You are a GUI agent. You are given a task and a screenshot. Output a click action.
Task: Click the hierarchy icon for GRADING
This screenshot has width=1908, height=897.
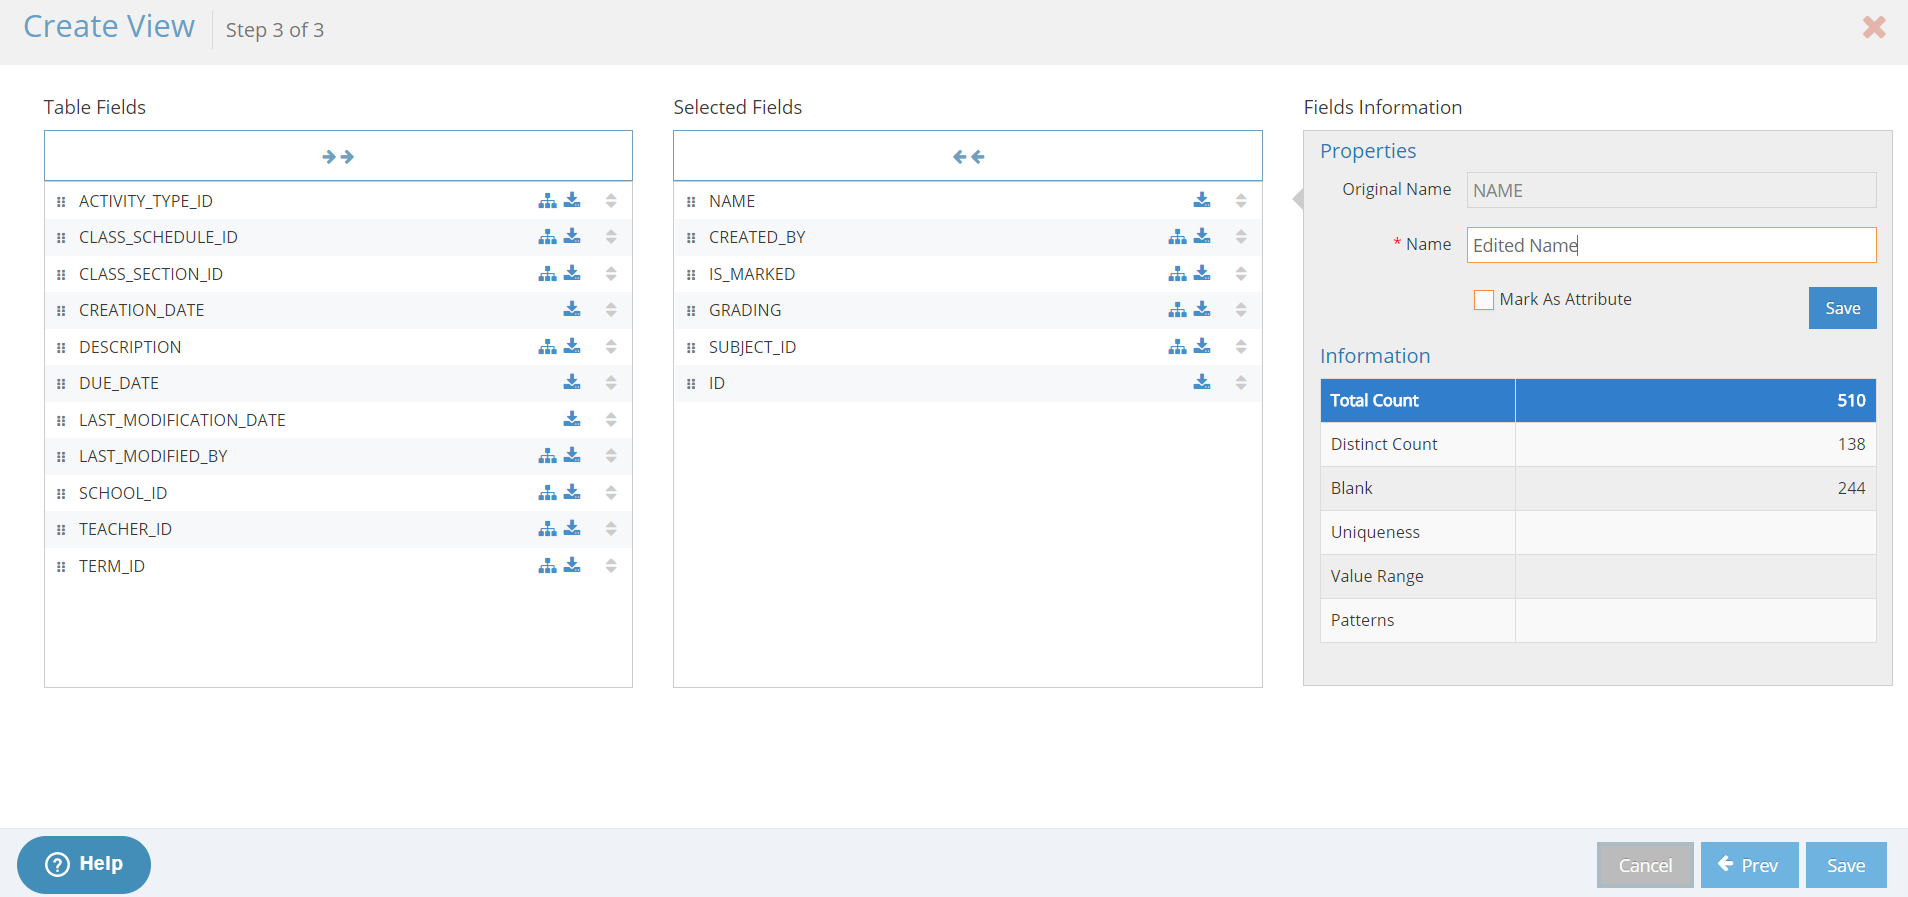(x=1177, y=310)
